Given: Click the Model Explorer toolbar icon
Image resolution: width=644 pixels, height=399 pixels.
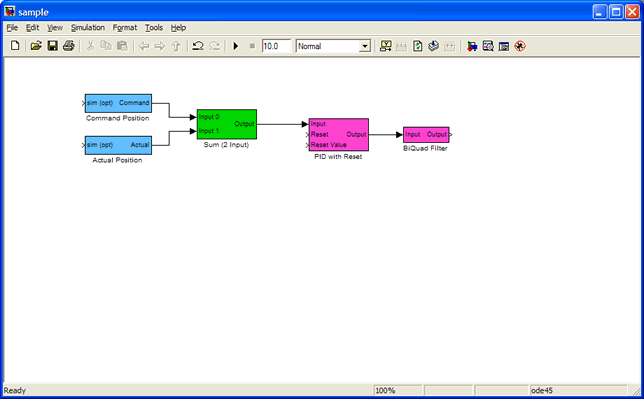Looking at the screenshot, I should point(488,46).
